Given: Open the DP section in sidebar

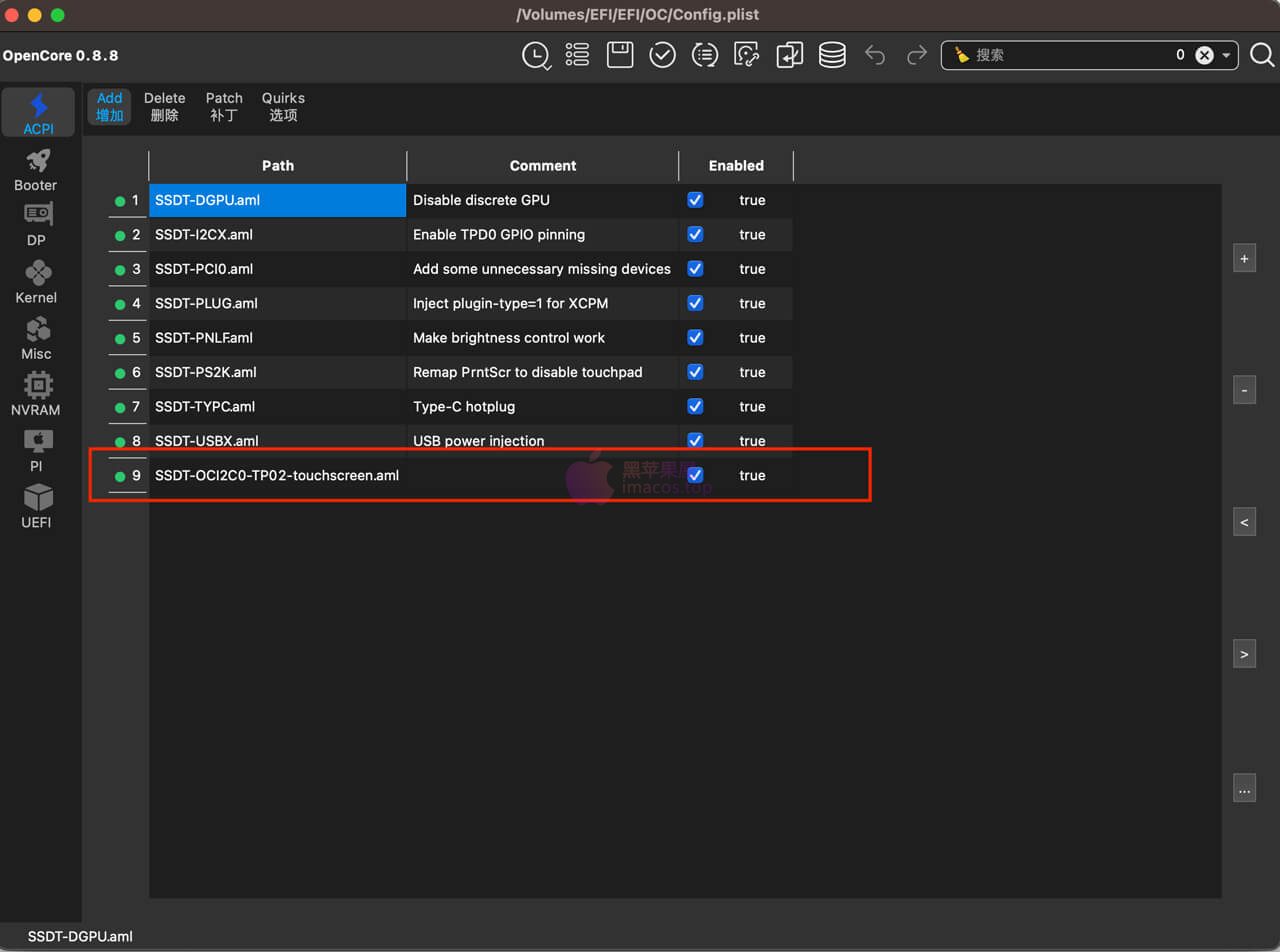Looking at the screenshot, I should [x=36, y=225].
